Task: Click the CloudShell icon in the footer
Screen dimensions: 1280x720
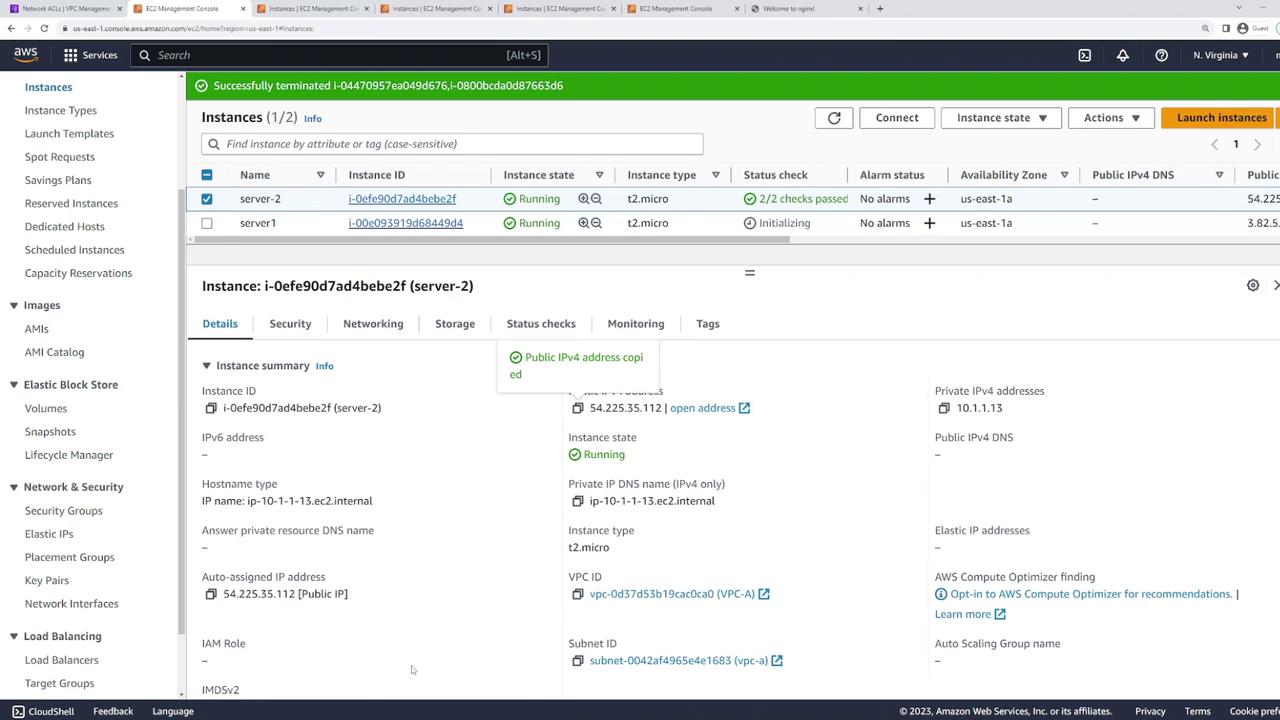Action: 18,711
